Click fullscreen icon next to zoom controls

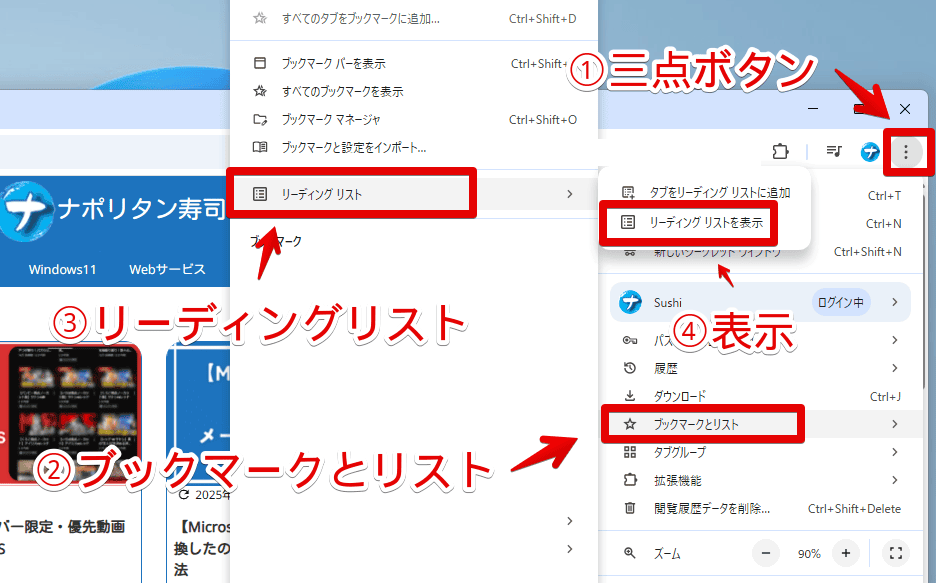[x=896, y=553]
